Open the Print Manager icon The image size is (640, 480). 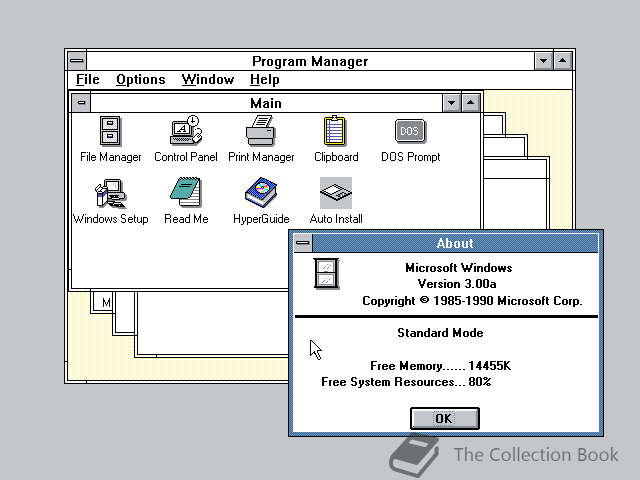(261, 131)
